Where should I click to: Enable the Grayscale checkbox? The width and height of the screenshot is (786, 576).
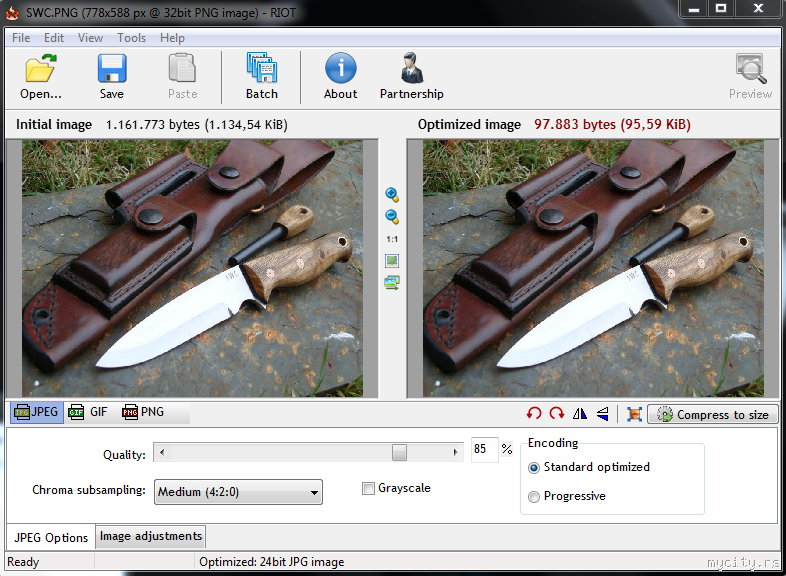(368, 488)
